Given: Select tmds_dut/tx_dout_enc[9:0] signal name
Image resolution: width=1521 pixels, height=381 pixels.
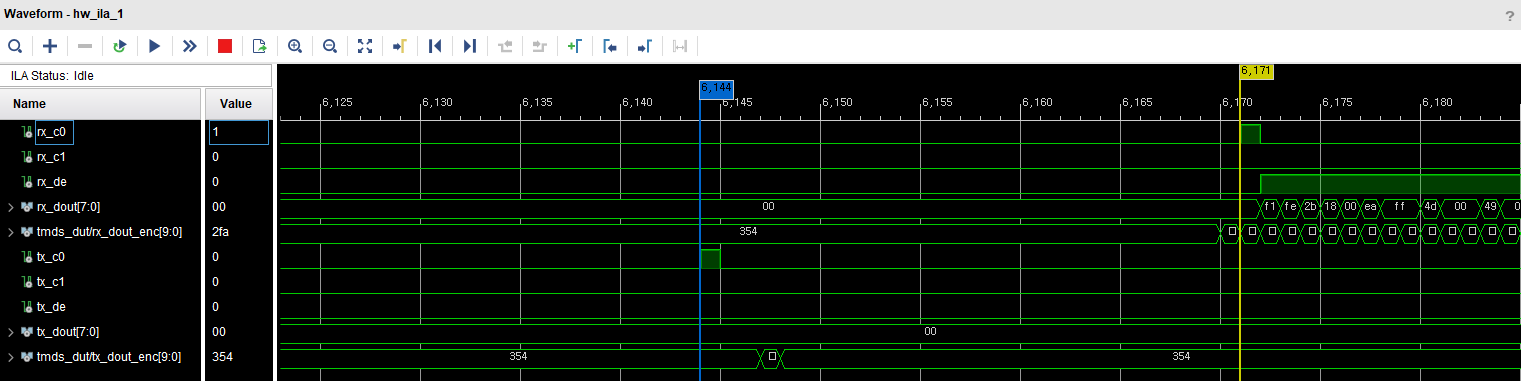Looking at the screenshot, I should pyautogui.click(x=109, y=357).
